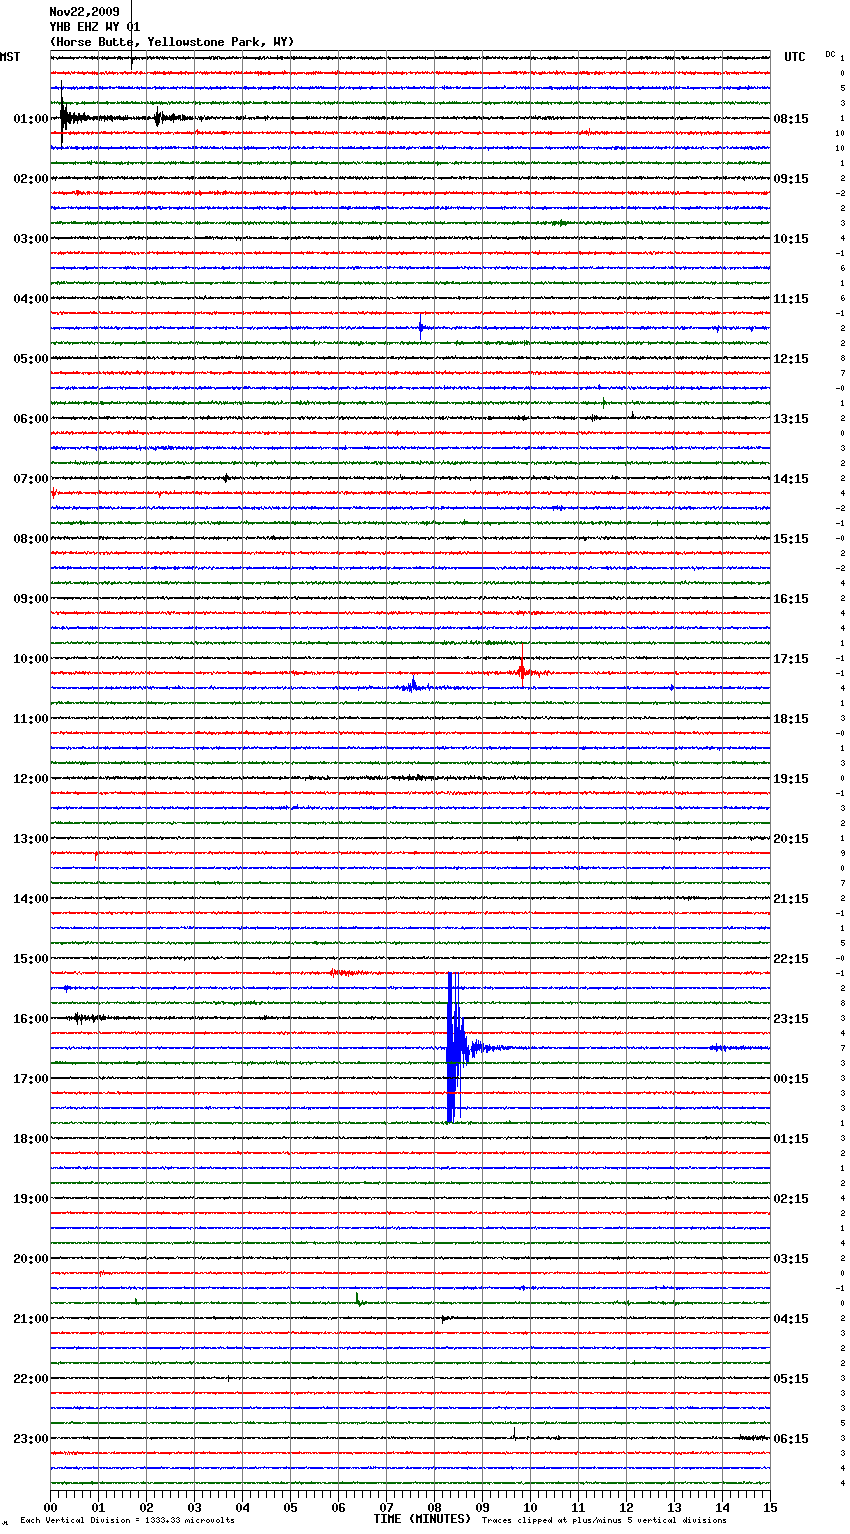
Task: Click the UTC timezone label
Action: click(794, 57)
